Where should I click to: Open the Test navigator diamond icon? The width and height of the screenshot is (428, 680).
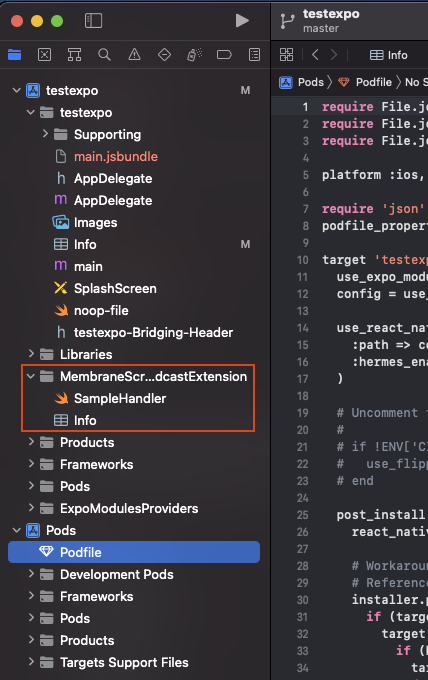click(164, 55)
